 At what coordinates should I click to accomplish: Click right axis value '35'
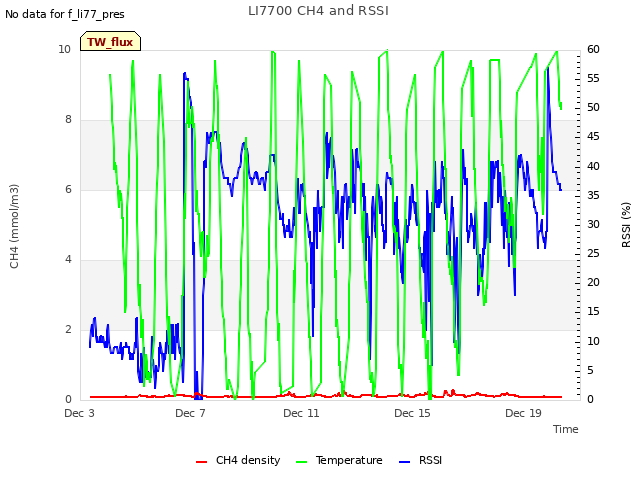coord(593,196)
